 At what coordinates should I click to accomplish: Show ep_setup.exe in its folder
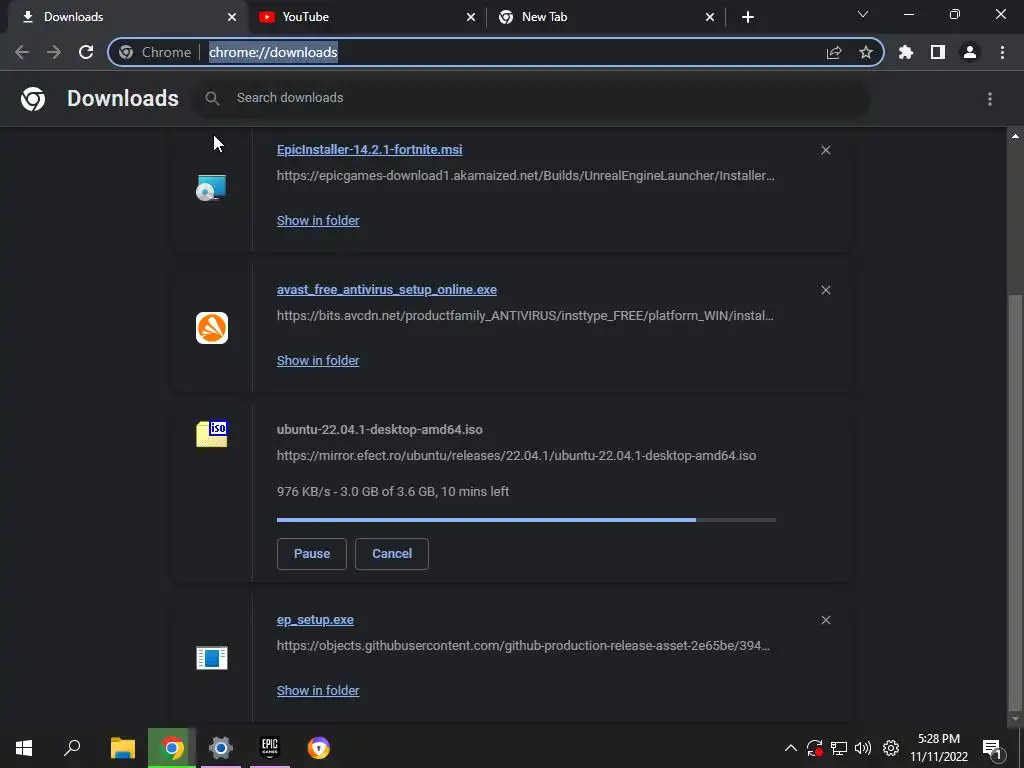click(318, 691)
